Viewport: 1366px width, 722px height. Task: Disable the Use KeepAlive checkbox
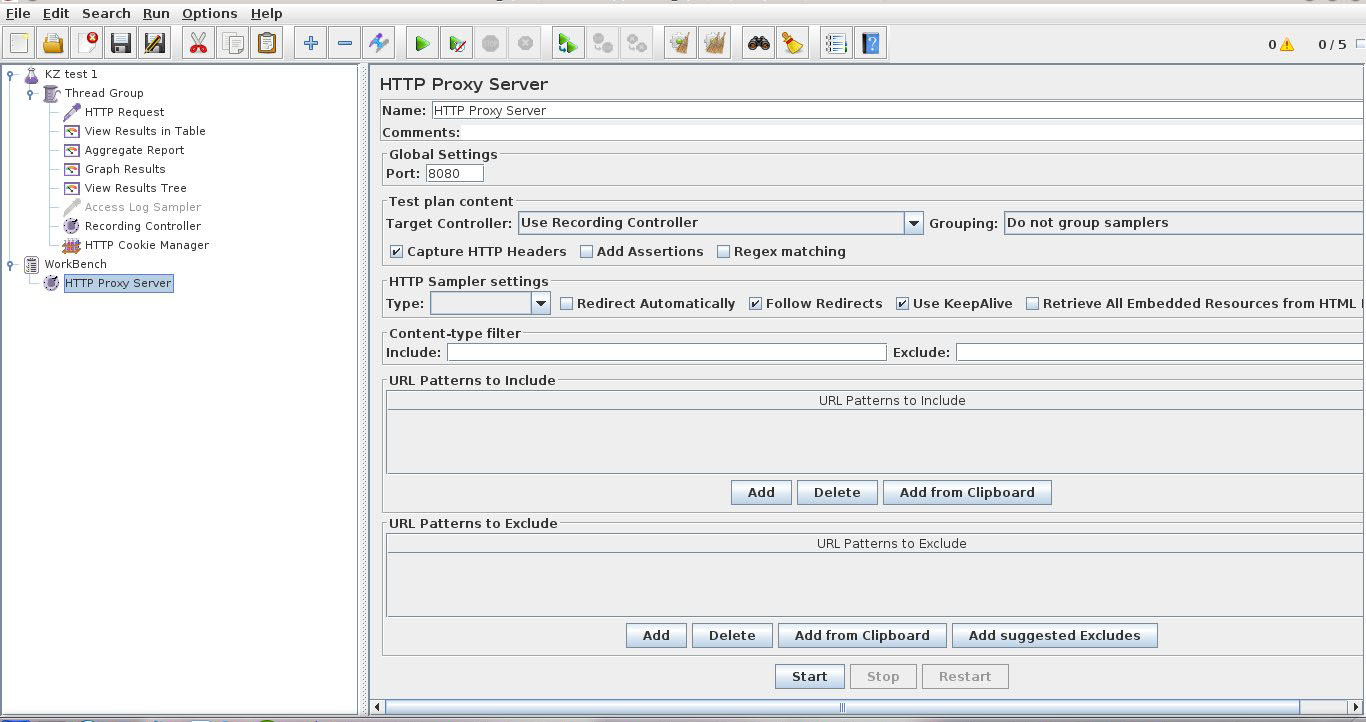(903, 304)
